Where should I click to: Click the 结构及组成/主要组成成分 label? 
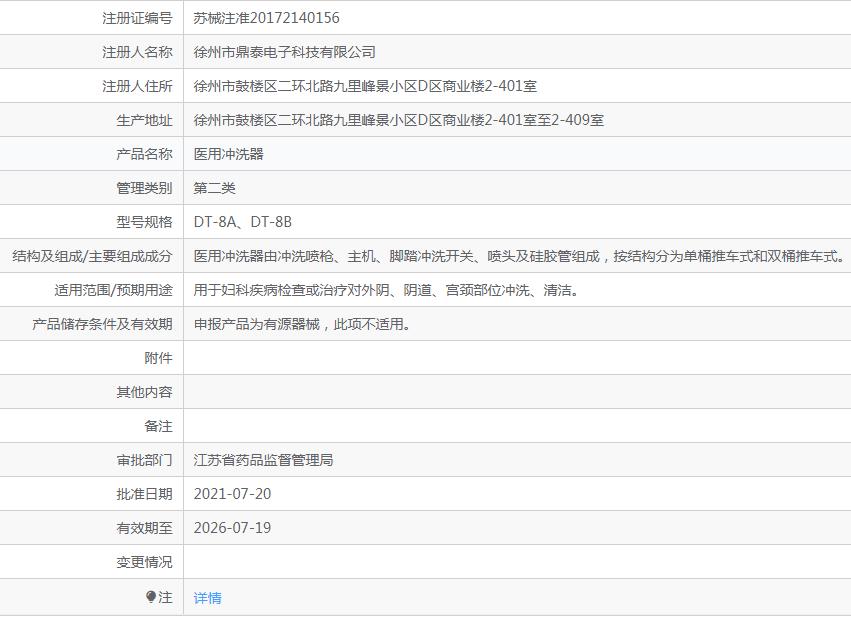tap(92, 256)
